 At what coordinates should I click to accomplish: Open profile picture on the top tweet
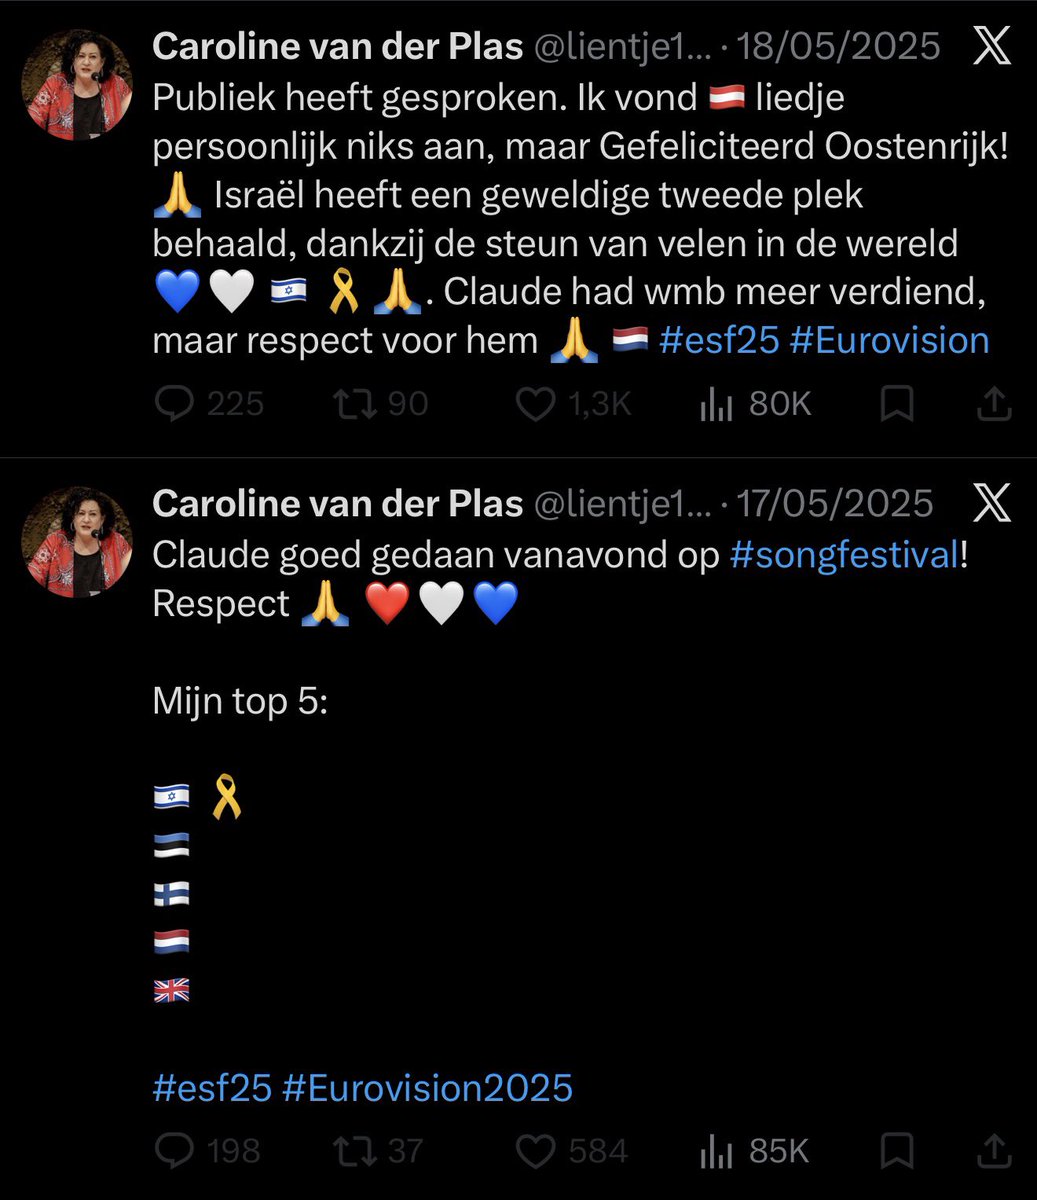coord(76,85)
